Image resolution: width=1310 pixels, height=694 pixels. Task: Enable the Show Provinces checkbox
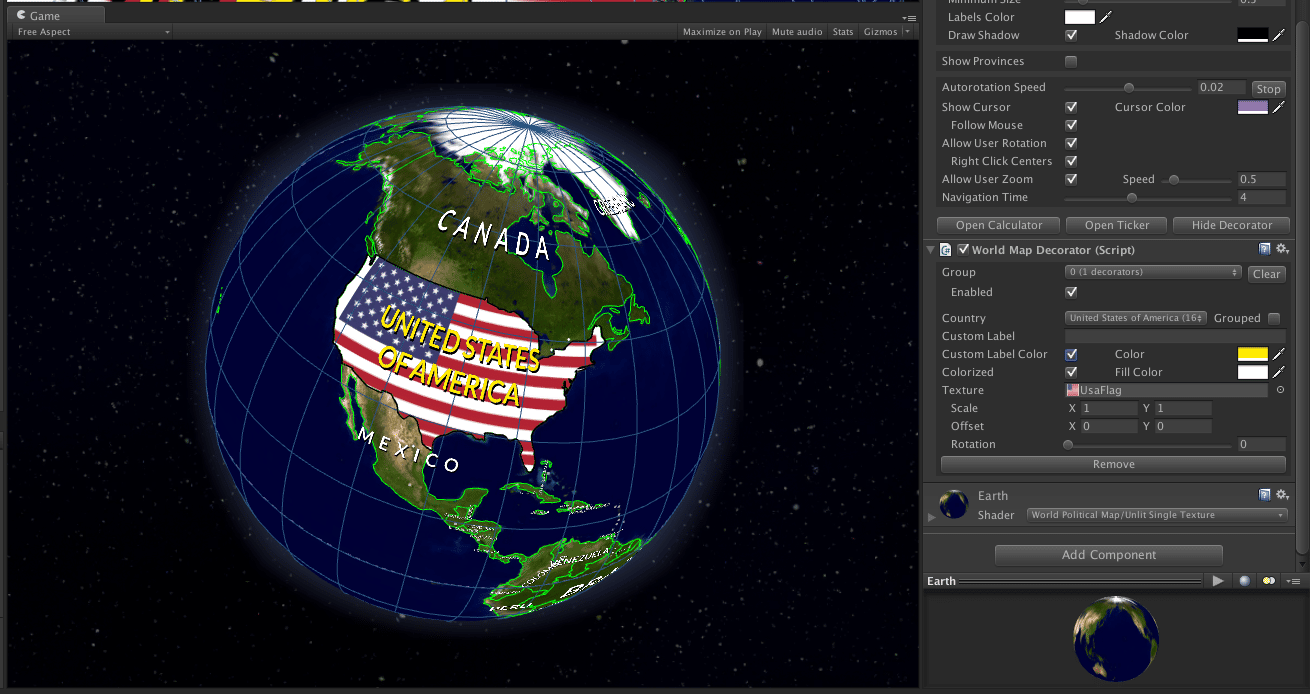click(1071, 61)
